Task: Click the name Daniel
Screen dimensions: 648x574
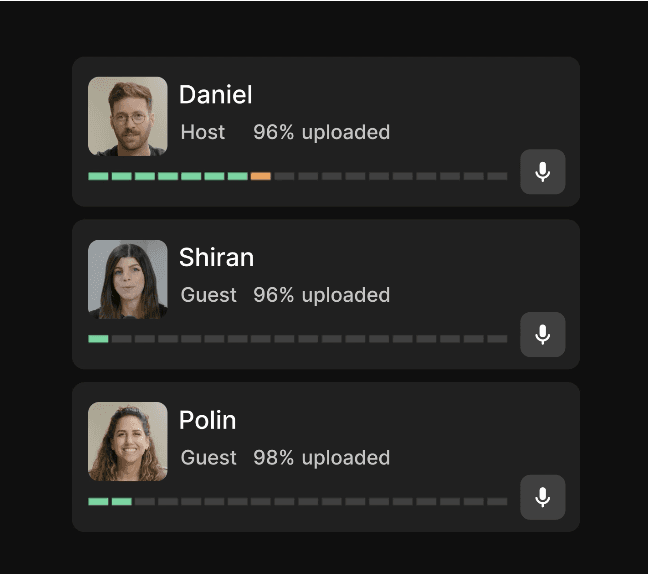Action: coord(215,95)
